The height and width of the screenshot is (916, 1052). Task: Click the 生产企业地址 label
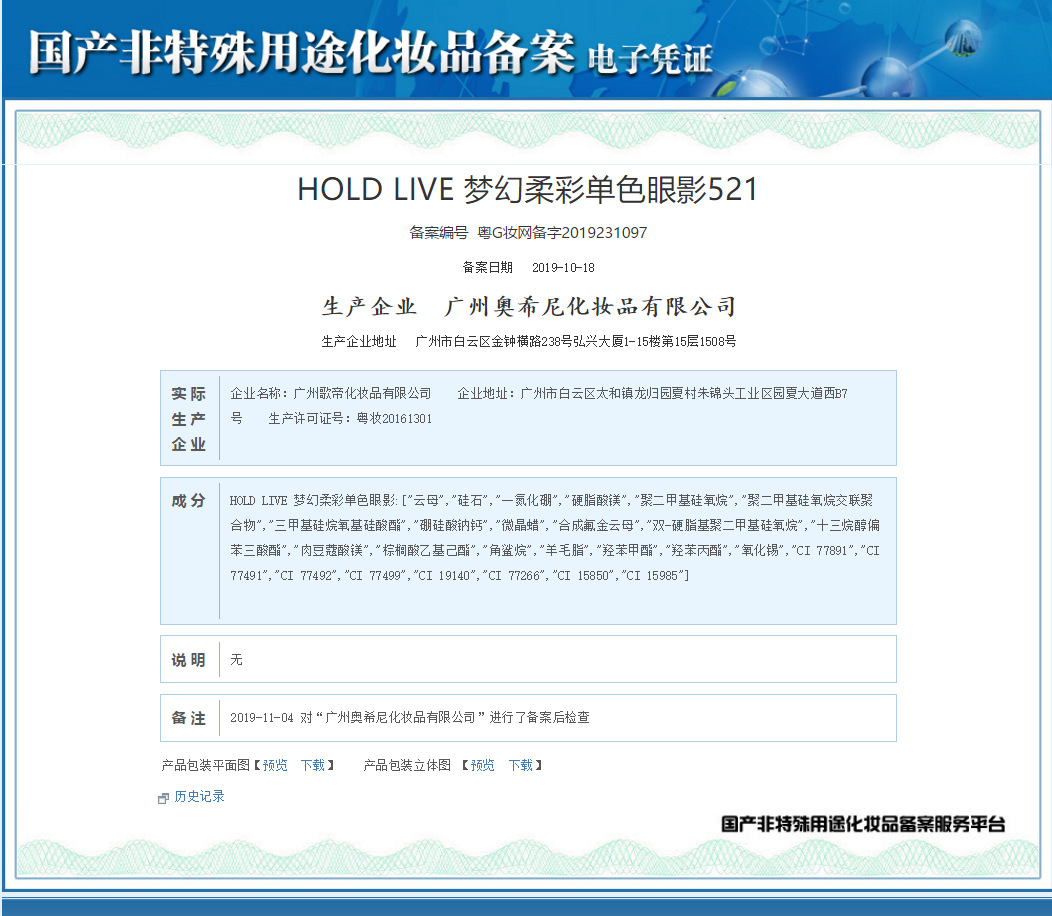359,342
